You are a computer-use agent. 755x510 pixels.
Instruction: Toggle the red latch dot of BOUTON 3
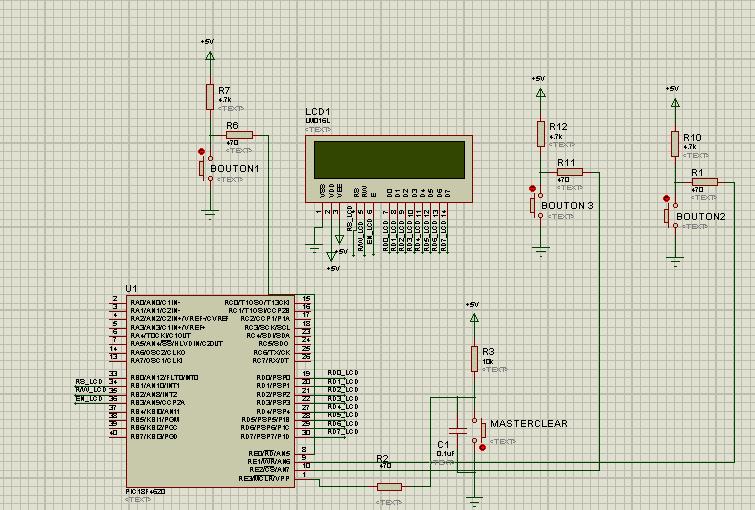(x=532, y=189)
